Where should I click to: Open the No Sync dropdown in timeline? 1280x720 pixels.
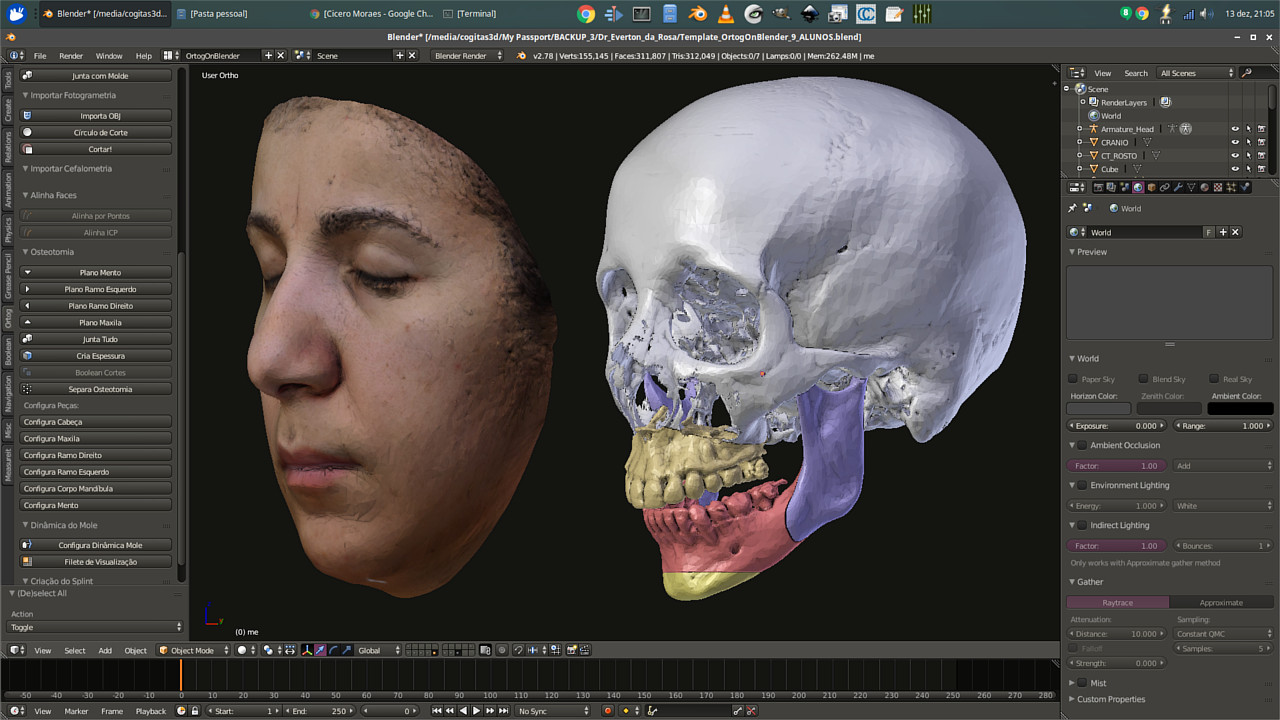click(552, 711)
